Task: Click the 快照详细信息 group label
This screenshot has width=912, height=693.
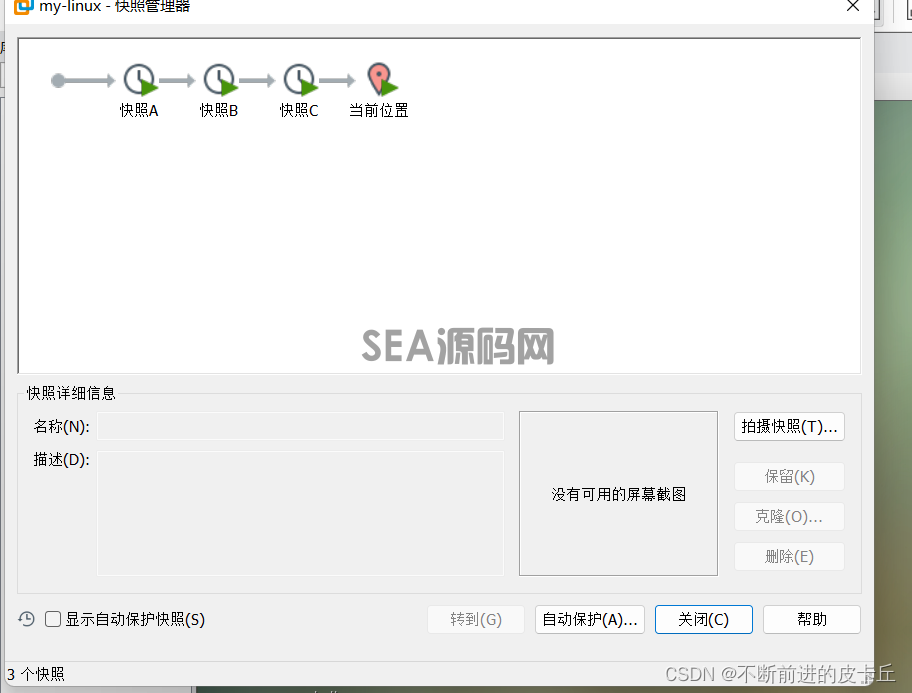Action: click(71, 393)
